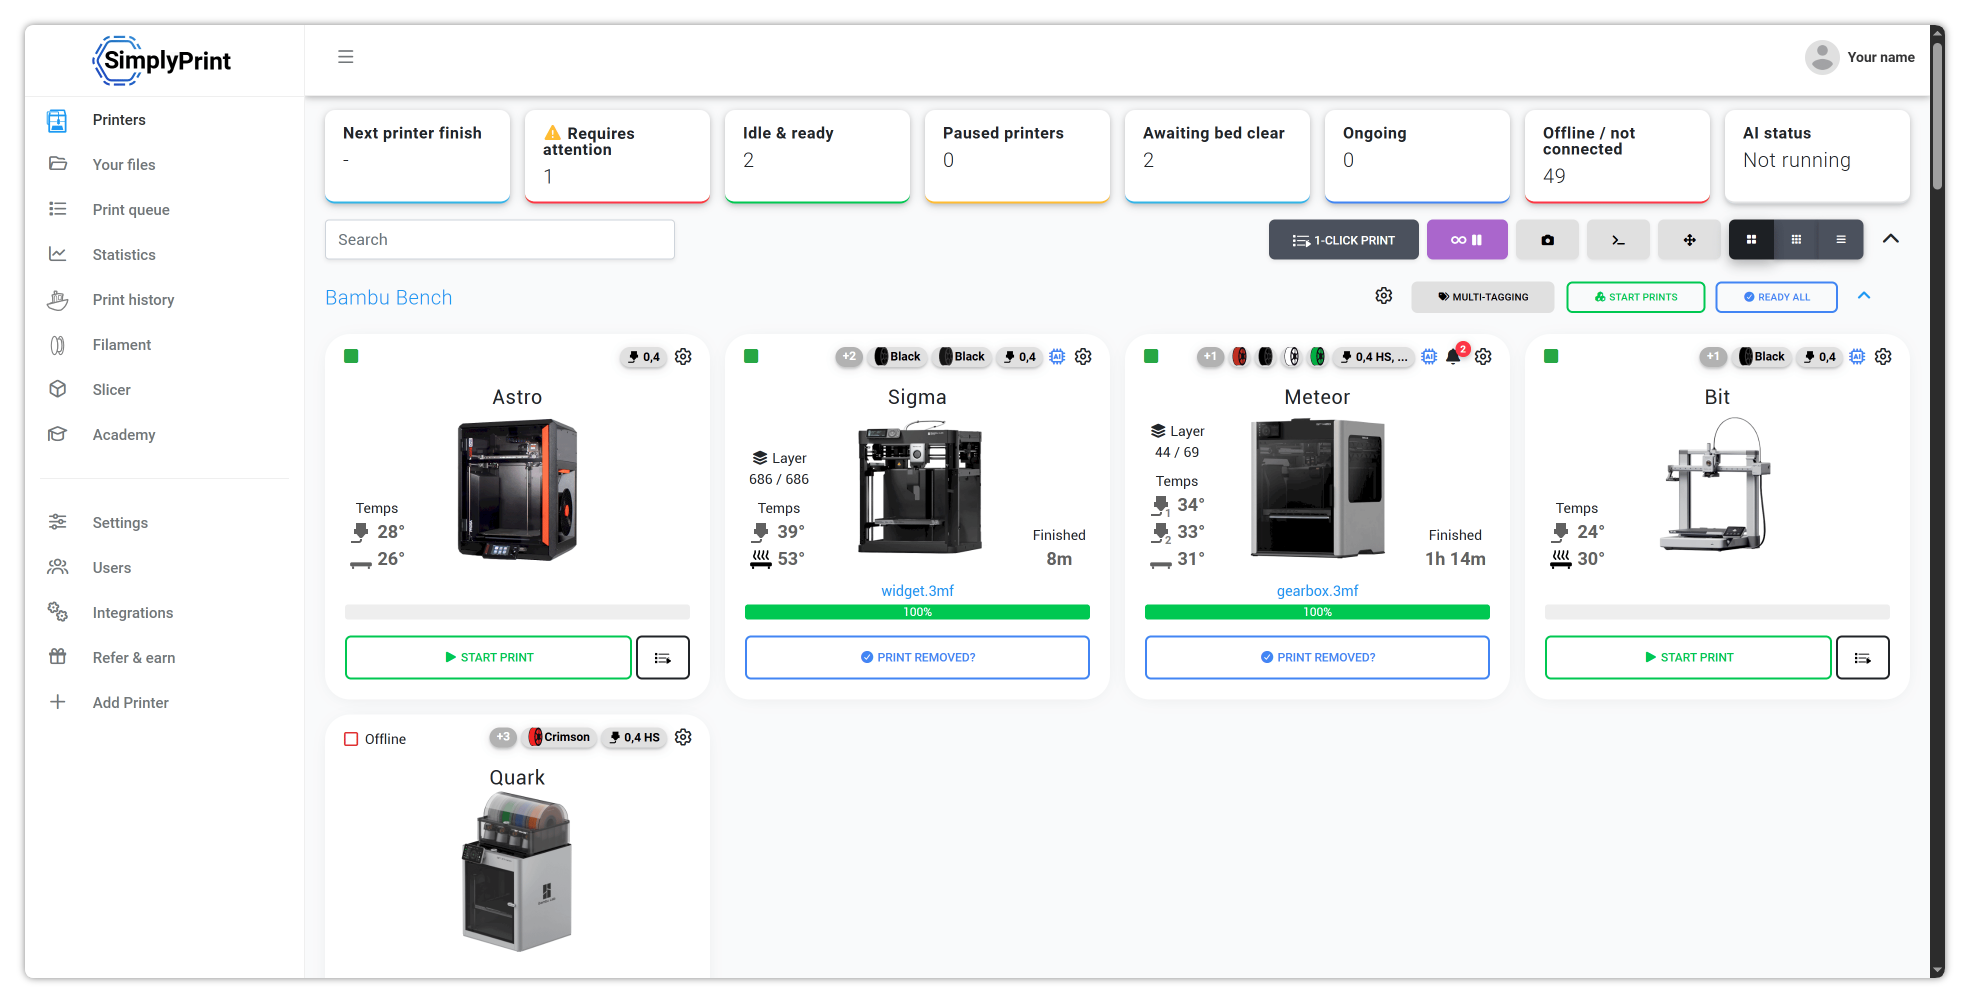Click the START PRINTS button
This screenshot has height=1003, width=1970.
click(1636, 297)
